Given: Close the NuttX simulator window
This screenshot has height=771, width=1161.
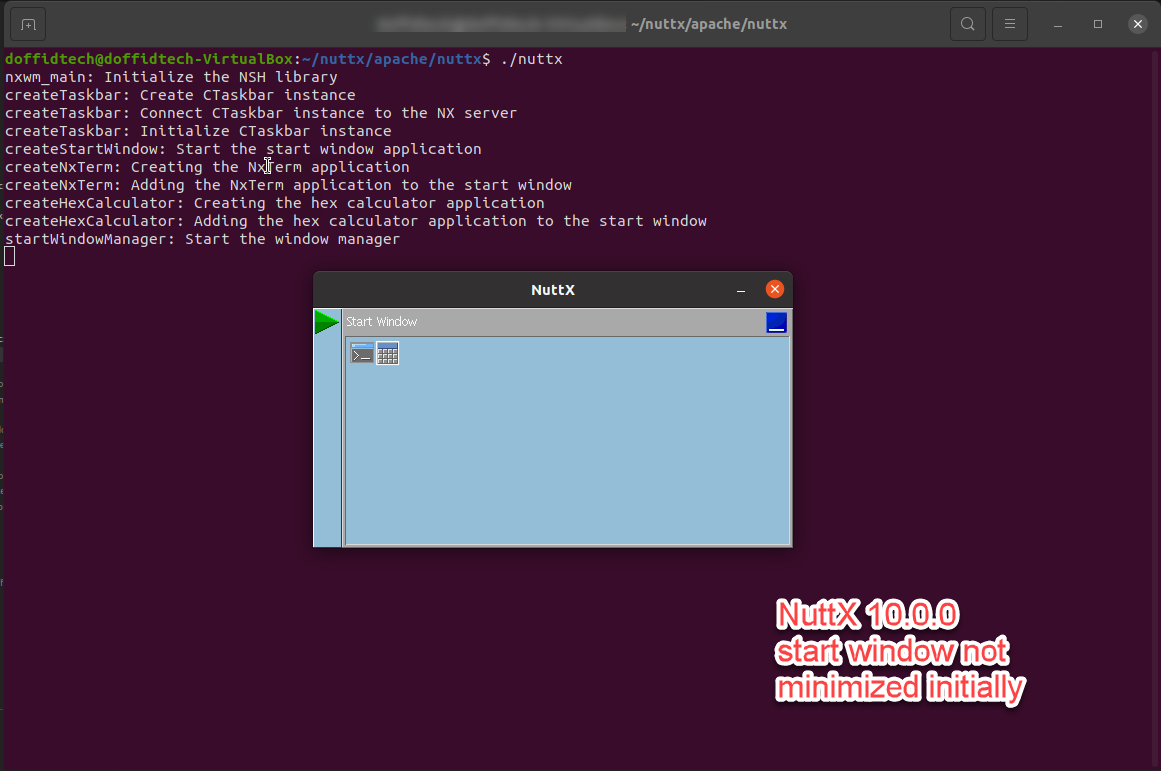Looking at the screenshot, I should 774,290.
